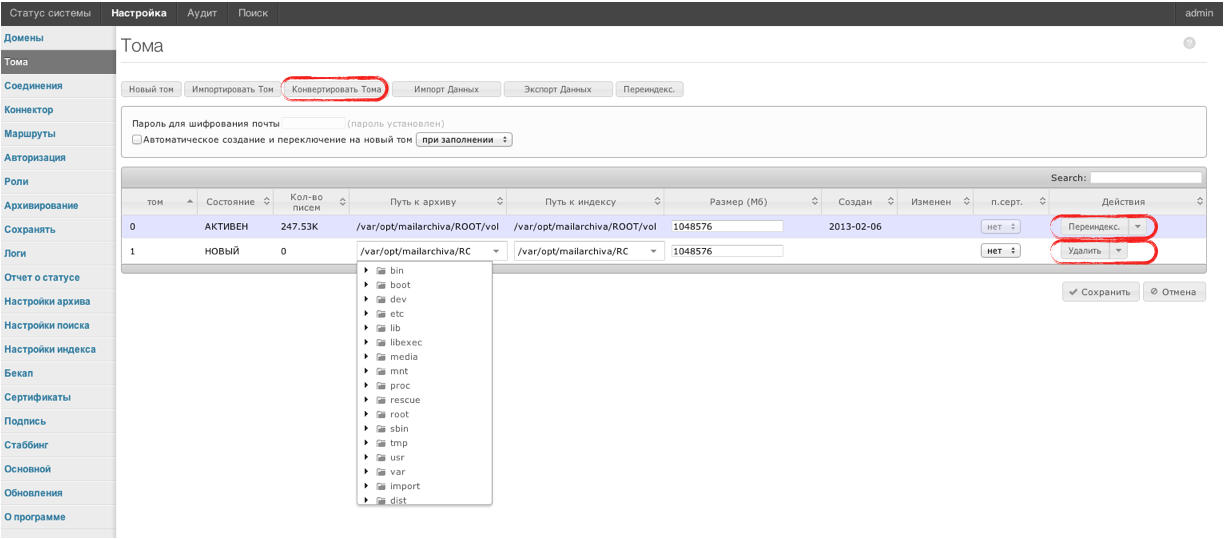Click Конвертировать Тома button
Image resolution: width=1226 pixels, height=539 pixels.
click(x=336, y=89)
